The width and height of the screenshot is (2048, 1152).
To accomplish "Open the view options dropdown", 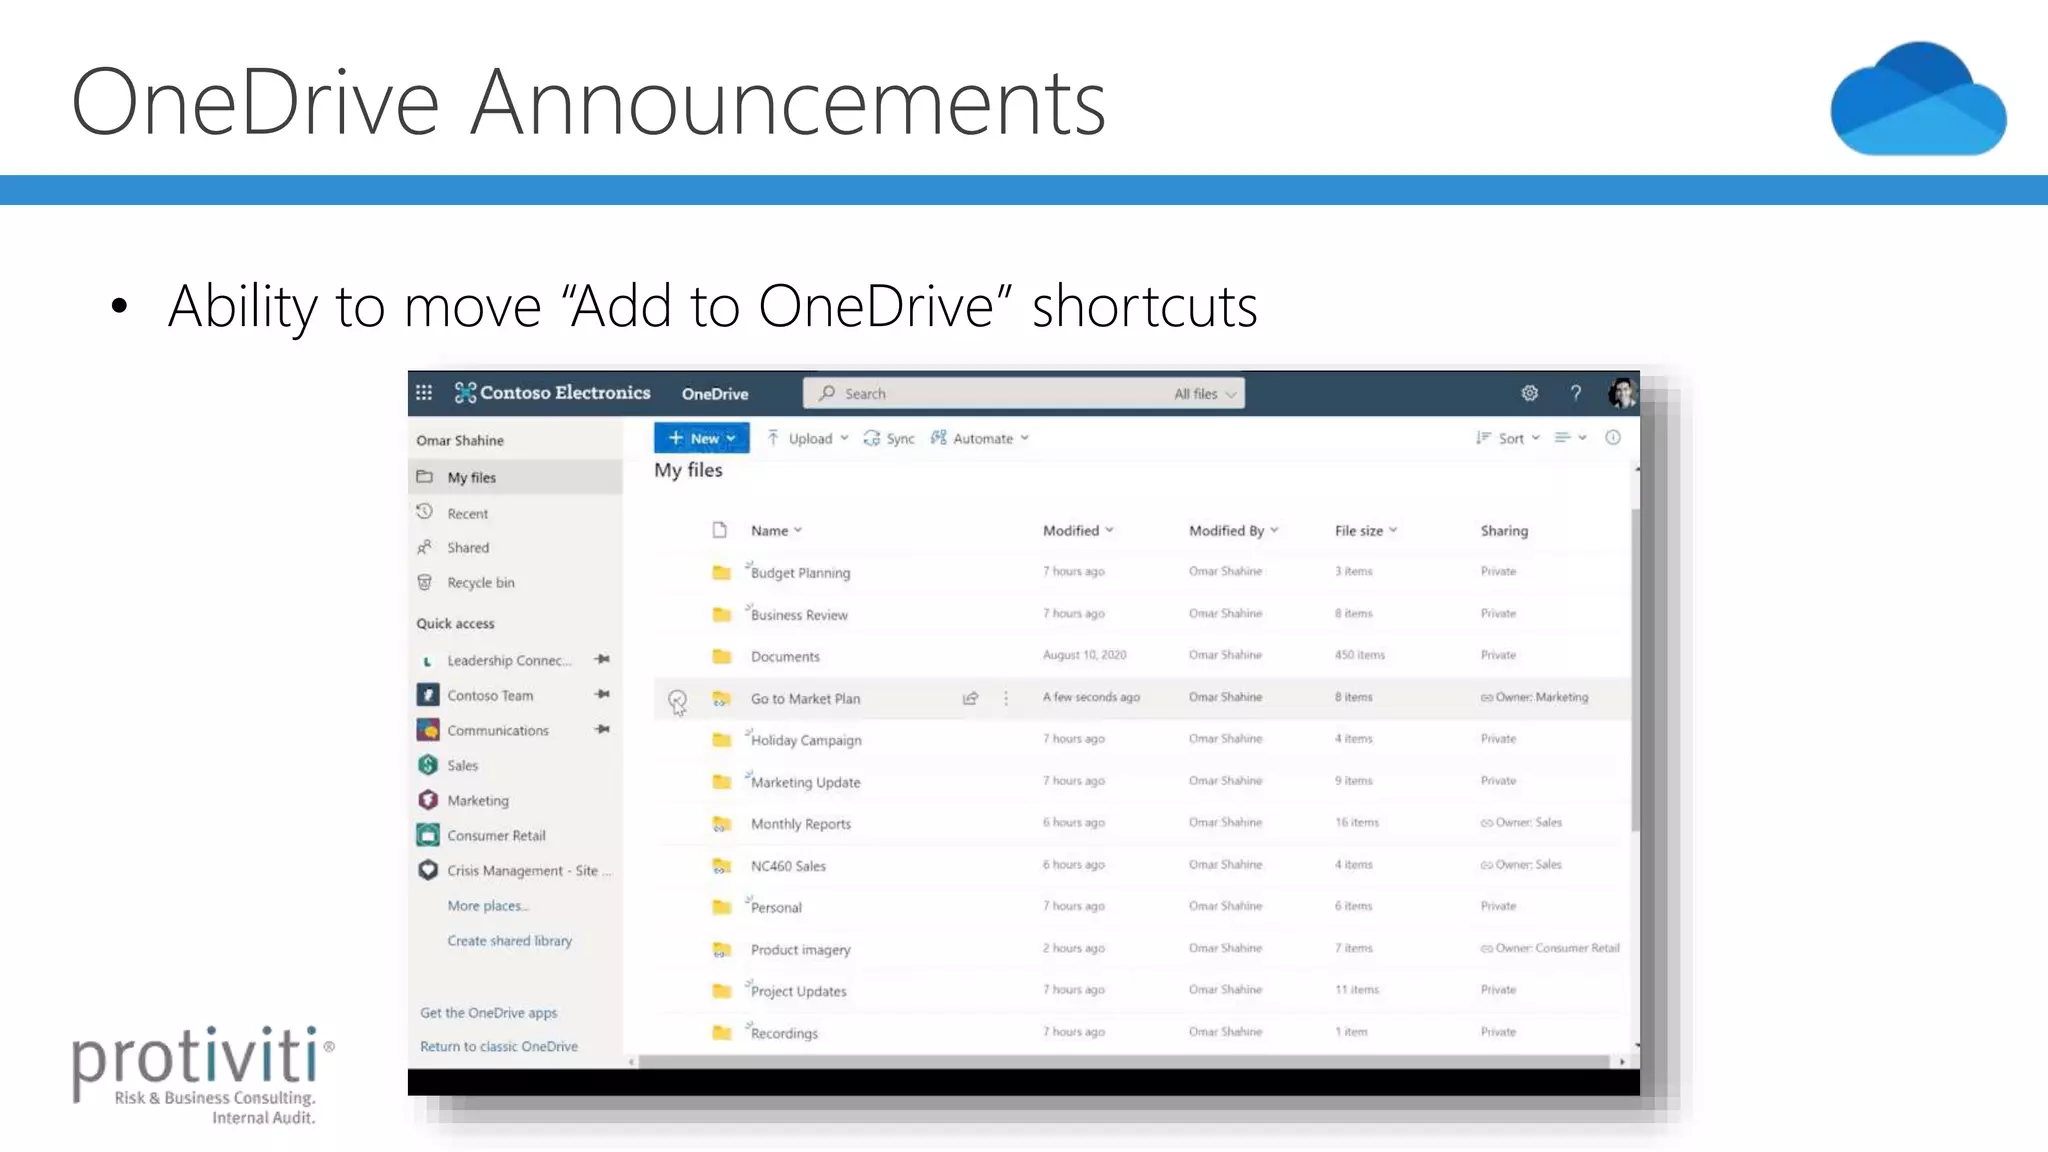I will point(1570,438).
